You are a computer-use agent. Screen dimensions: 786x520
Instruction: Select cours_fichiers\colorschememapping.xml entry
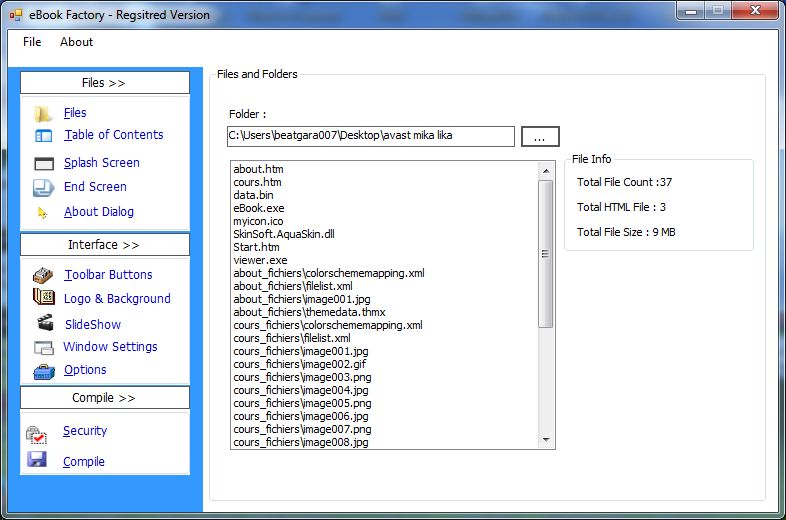pos(328,325)
